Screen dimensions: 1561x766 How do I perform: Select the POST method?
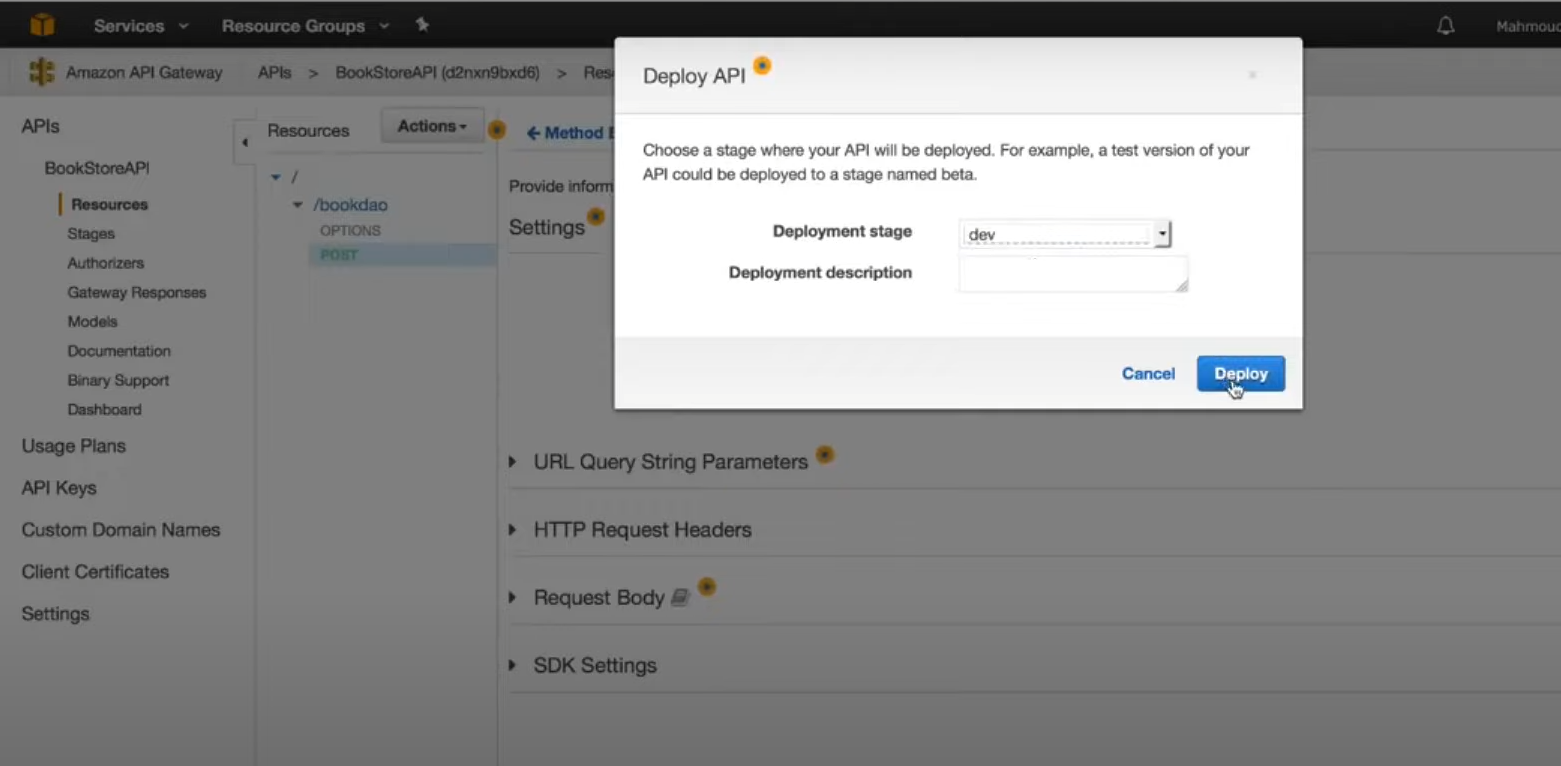click(339, 255)
